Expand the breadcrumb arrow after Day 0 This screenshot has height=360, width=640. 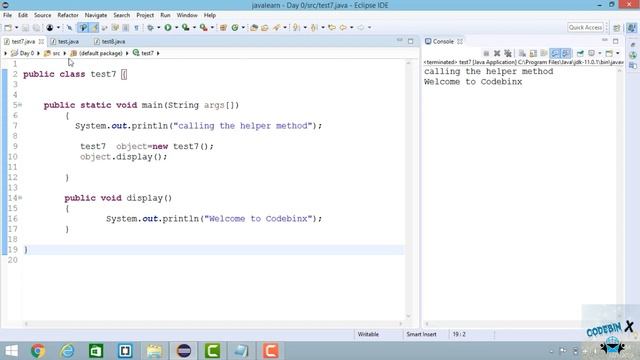pyautogui.click(x=38, y=53)
